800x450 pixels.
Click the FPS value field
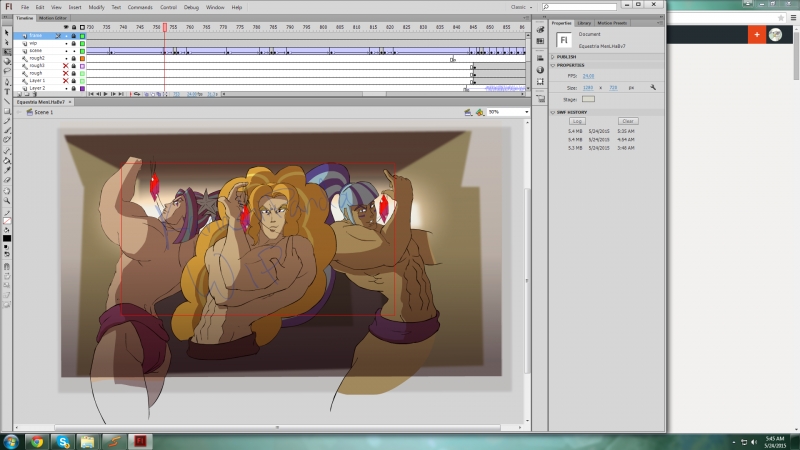coord(589,76)
